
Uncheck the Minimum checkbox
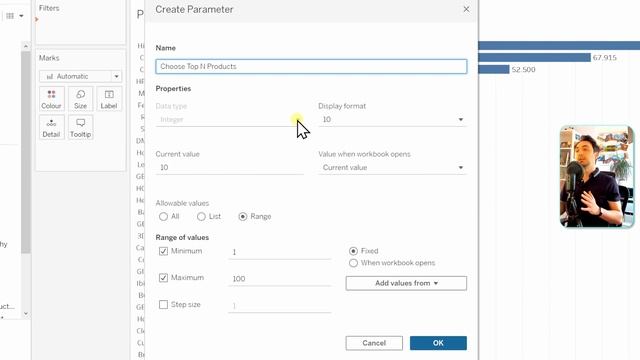pyautogui.click(x=163, y=251)
